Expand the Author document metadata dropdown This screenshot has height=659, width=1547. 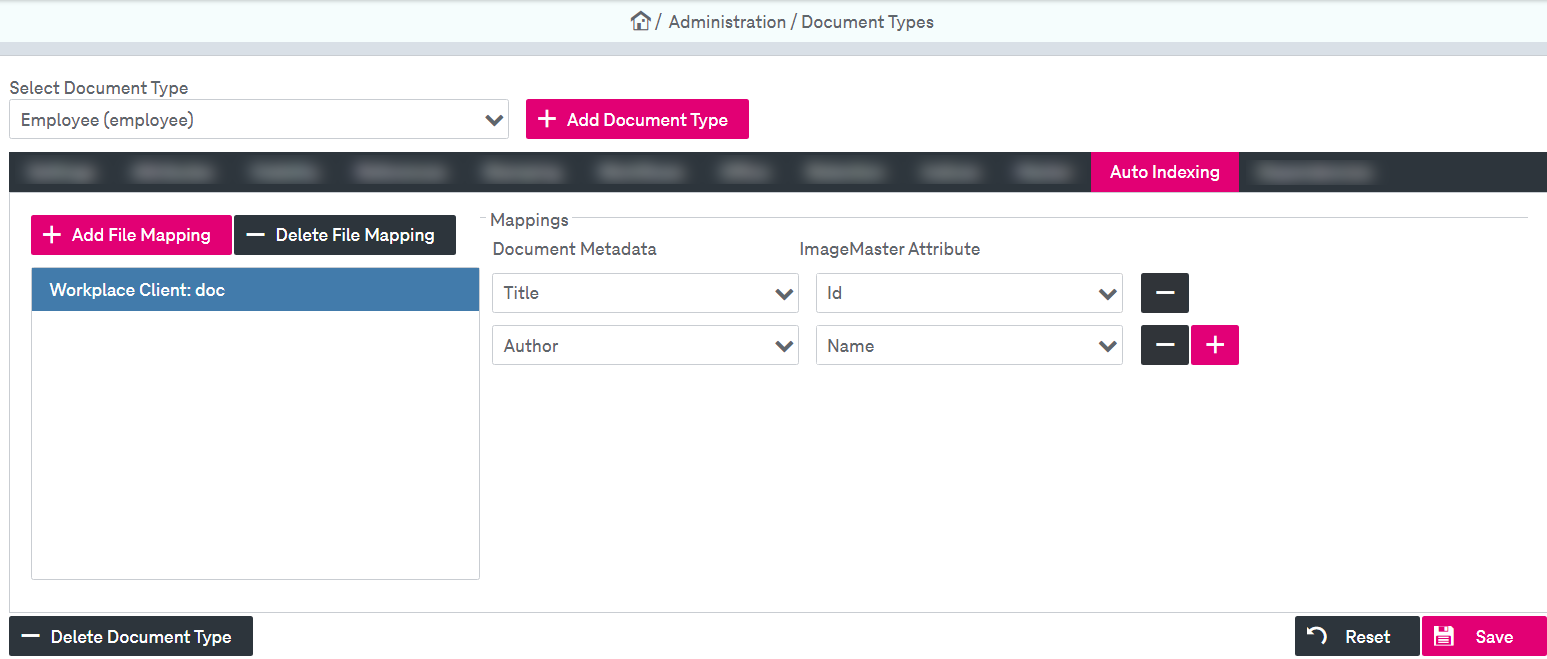click(x=645, y=346)
